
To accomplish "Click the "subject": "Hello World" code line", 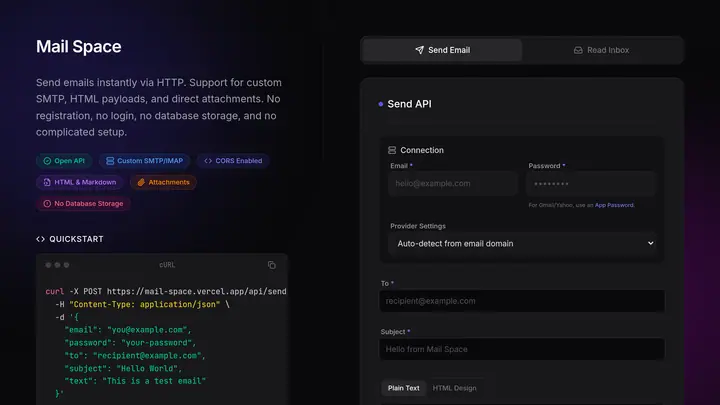I will coord(123,368).
